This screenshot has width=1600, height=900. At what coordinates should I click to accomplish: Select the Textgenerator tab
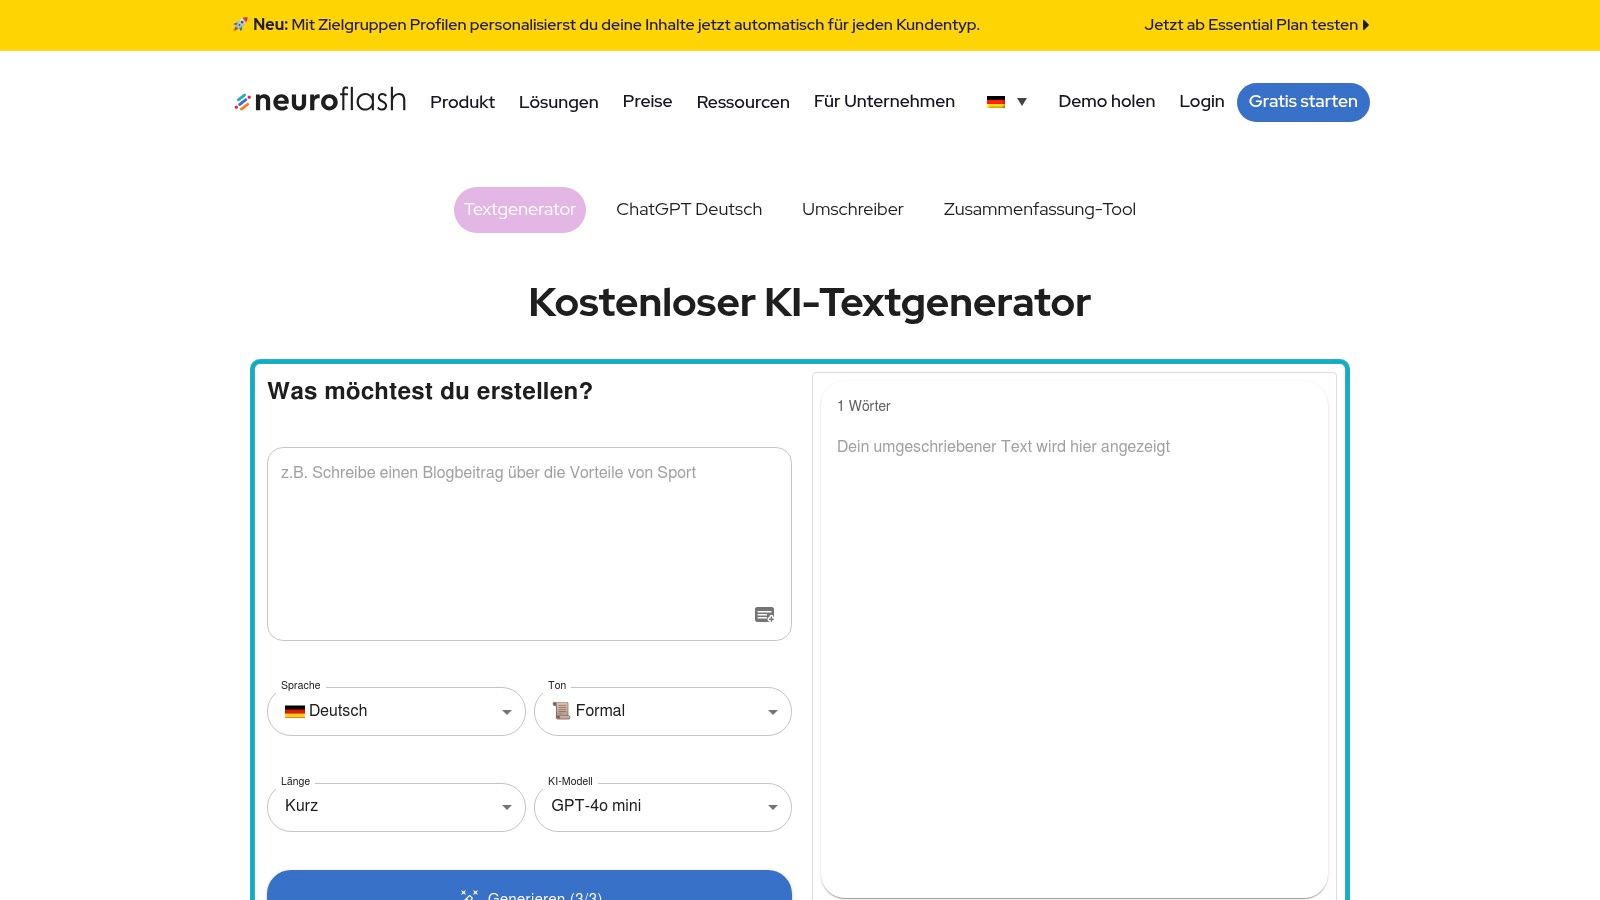(520, 210)
